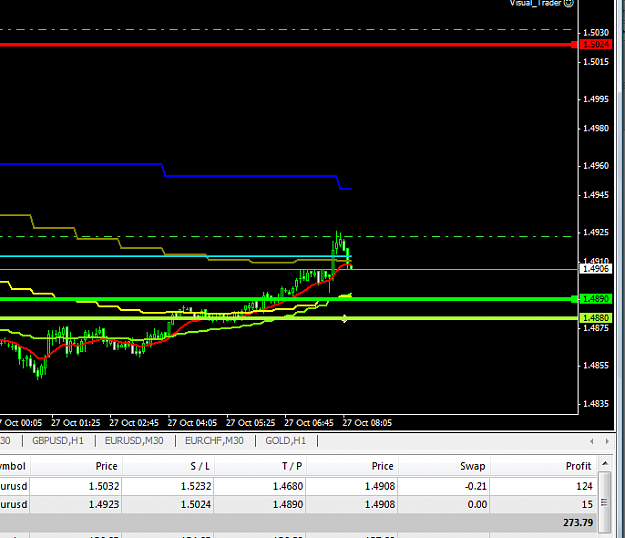625x538 pixels.
Task: Click the trade list scrollbar up arrow
Action: point(605,463)
